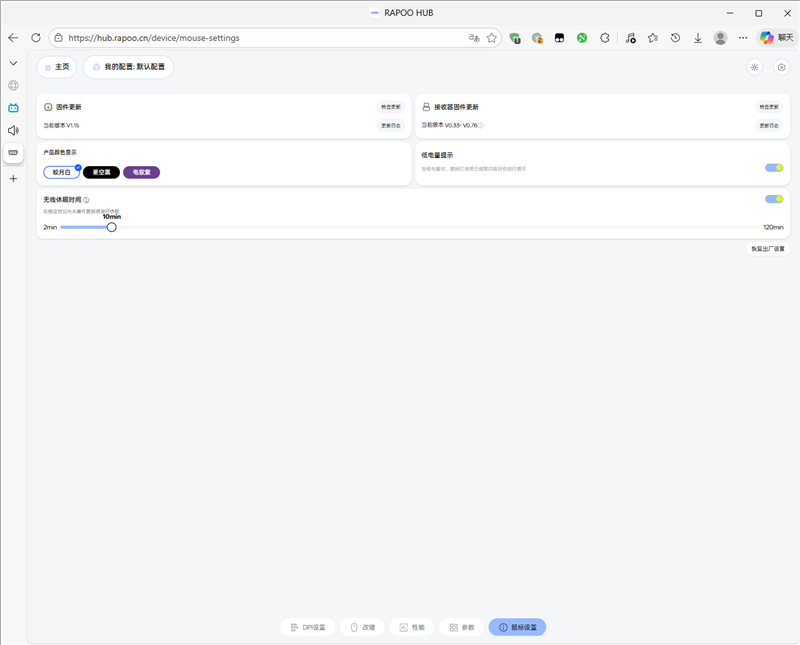
Task: Toggle 无线休眠时间 wireless sleep switch
Action: (x=774, y=199)
